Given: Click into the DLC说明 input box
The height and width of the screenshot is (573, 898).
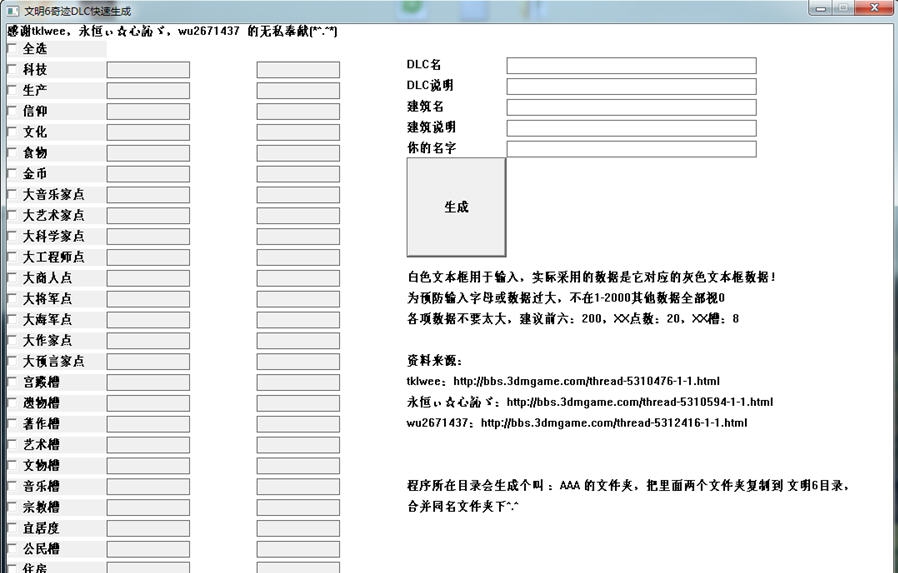Looking at the screenshot, I should coord(631,86).
